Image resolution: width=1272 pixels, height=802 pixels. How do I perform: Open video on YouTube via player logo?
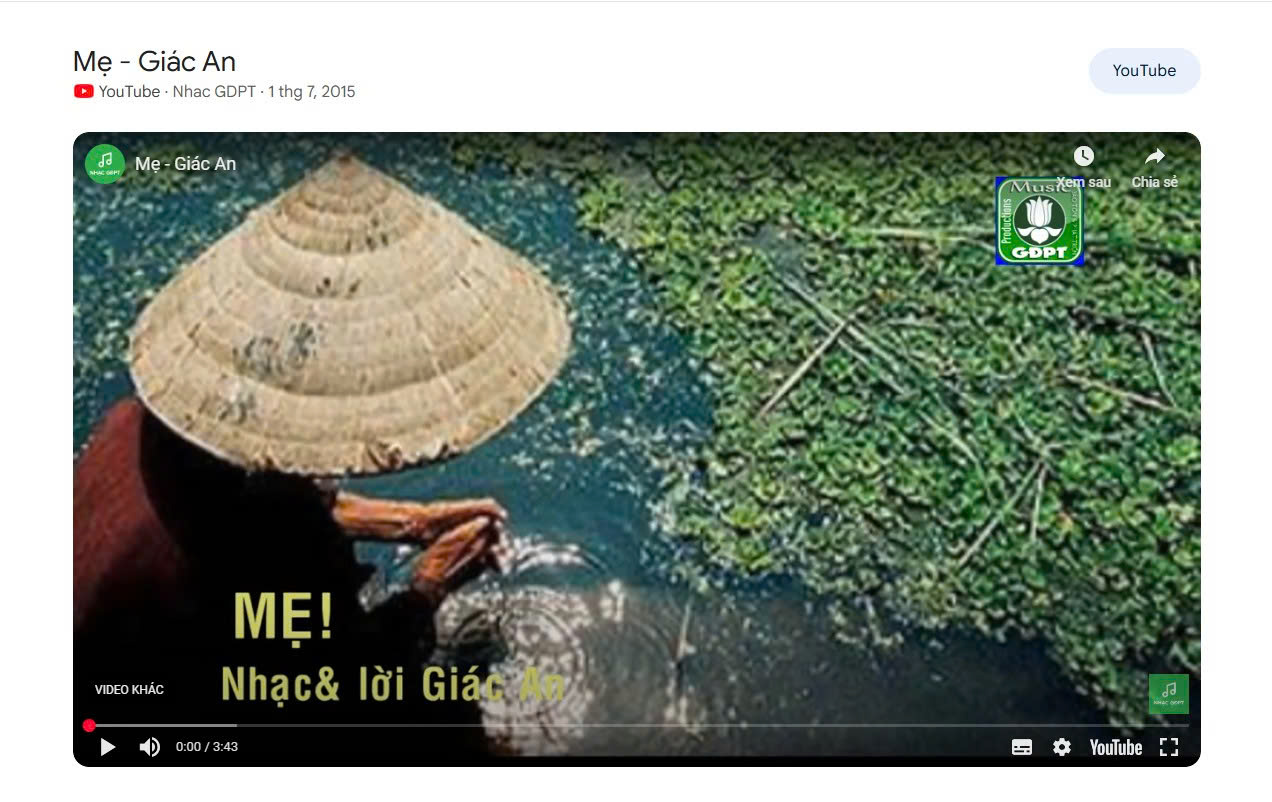(1116, 747)
